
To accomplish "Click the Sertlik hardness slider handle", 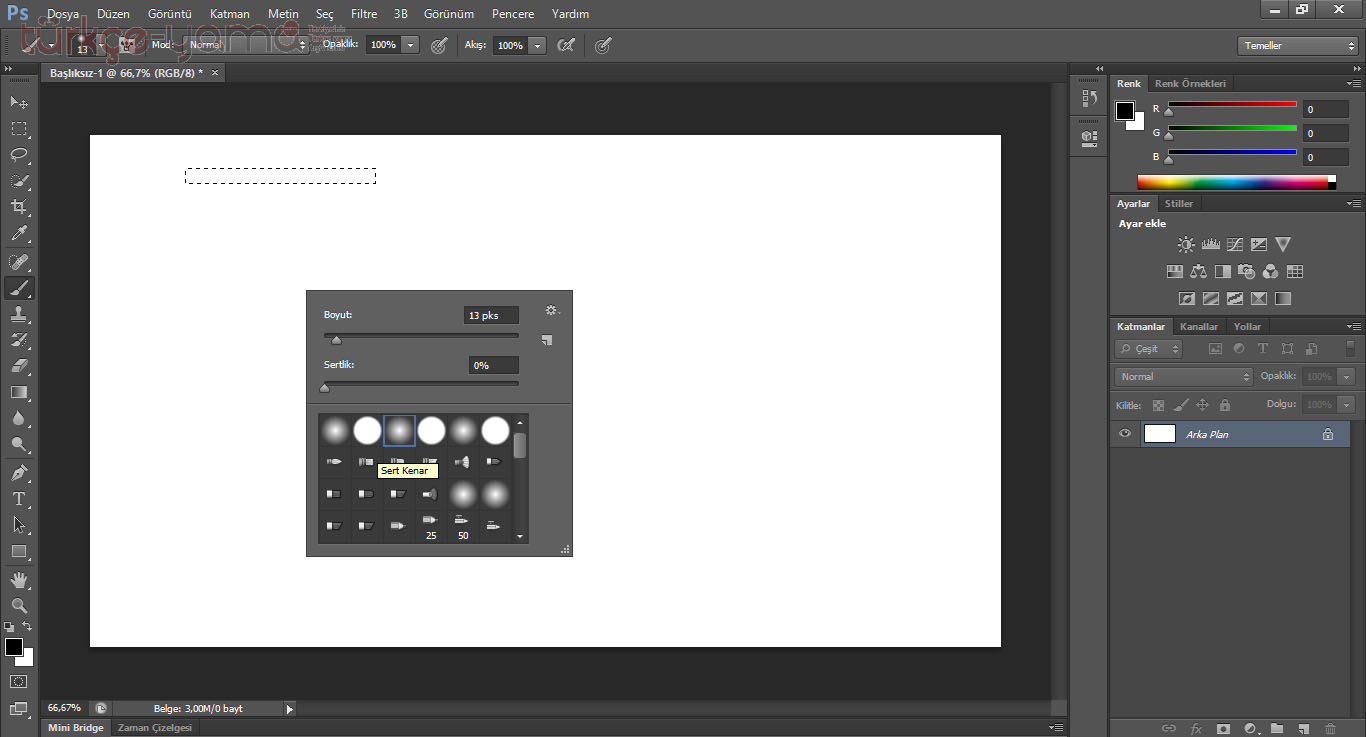I will tap(324, 387).
